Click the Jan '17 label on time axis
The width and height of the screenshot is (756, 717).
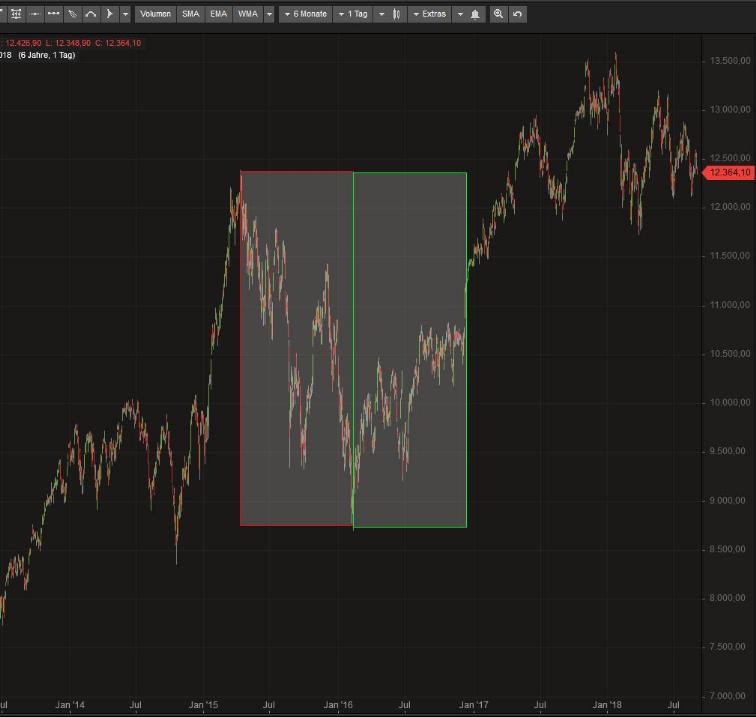coord(473,705)
